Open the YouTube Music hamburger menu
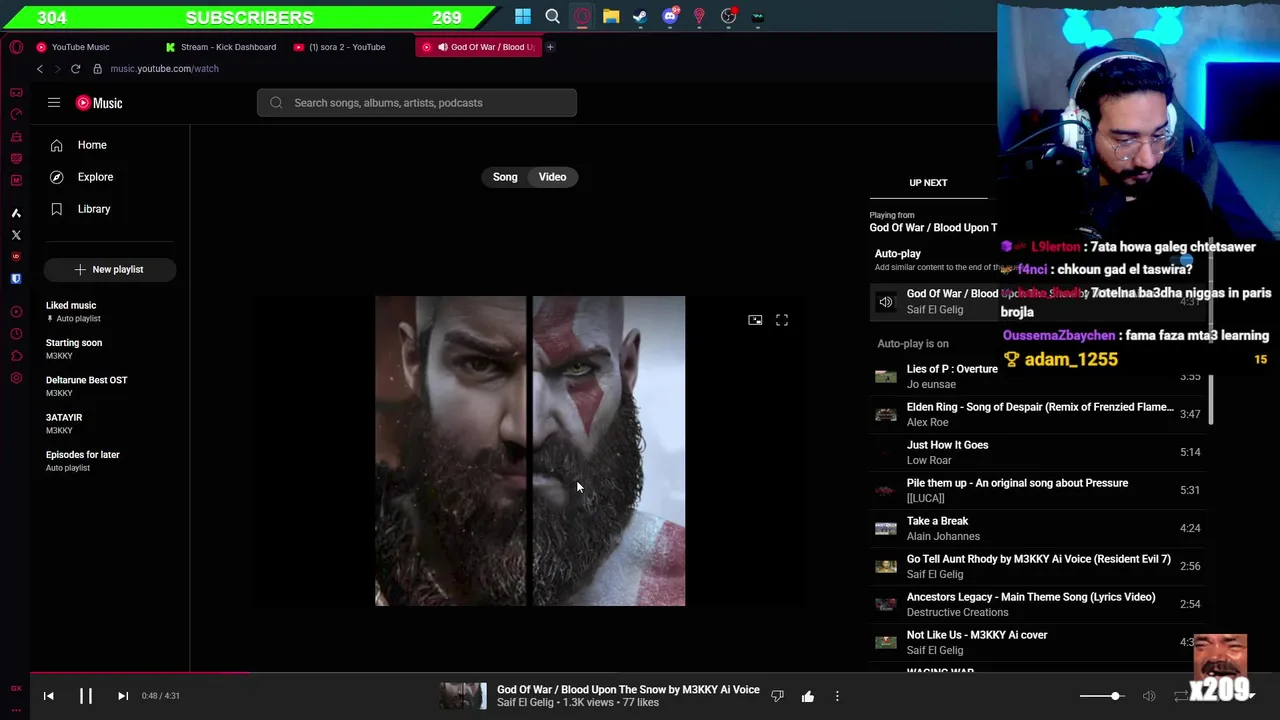Image resolution: width=1280 pixels, height=720 pixels. (54, 103)
